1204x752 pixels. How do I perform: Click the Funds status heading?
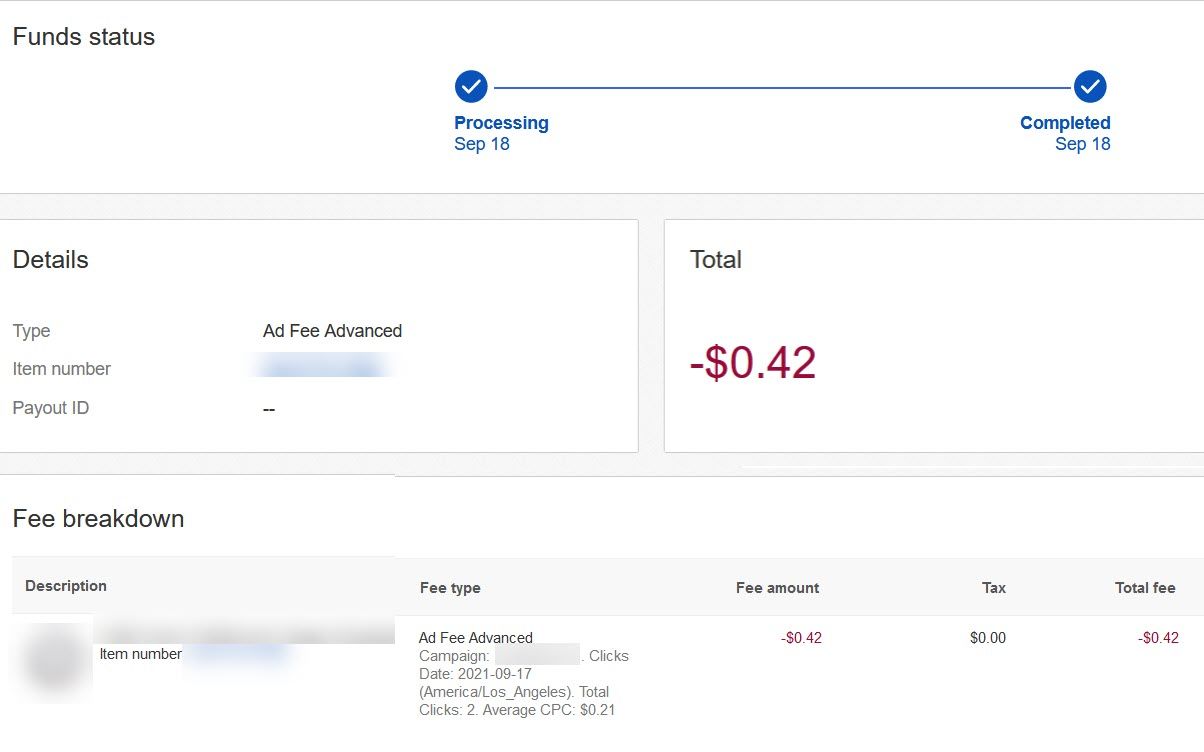[84, 37]
